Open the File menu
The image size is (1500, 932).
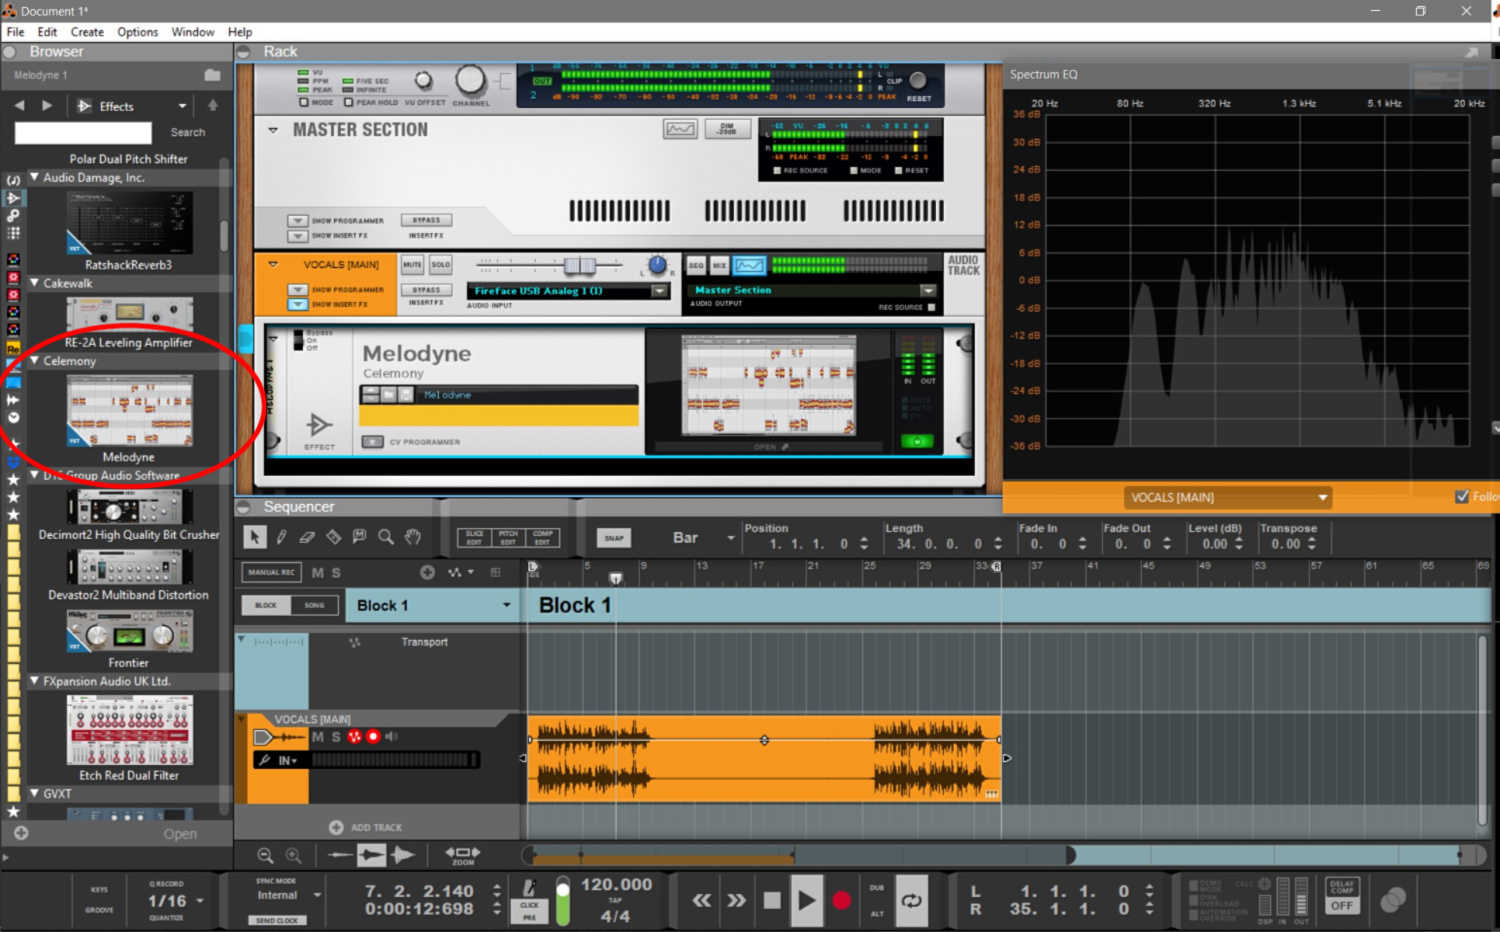[15, 32]
